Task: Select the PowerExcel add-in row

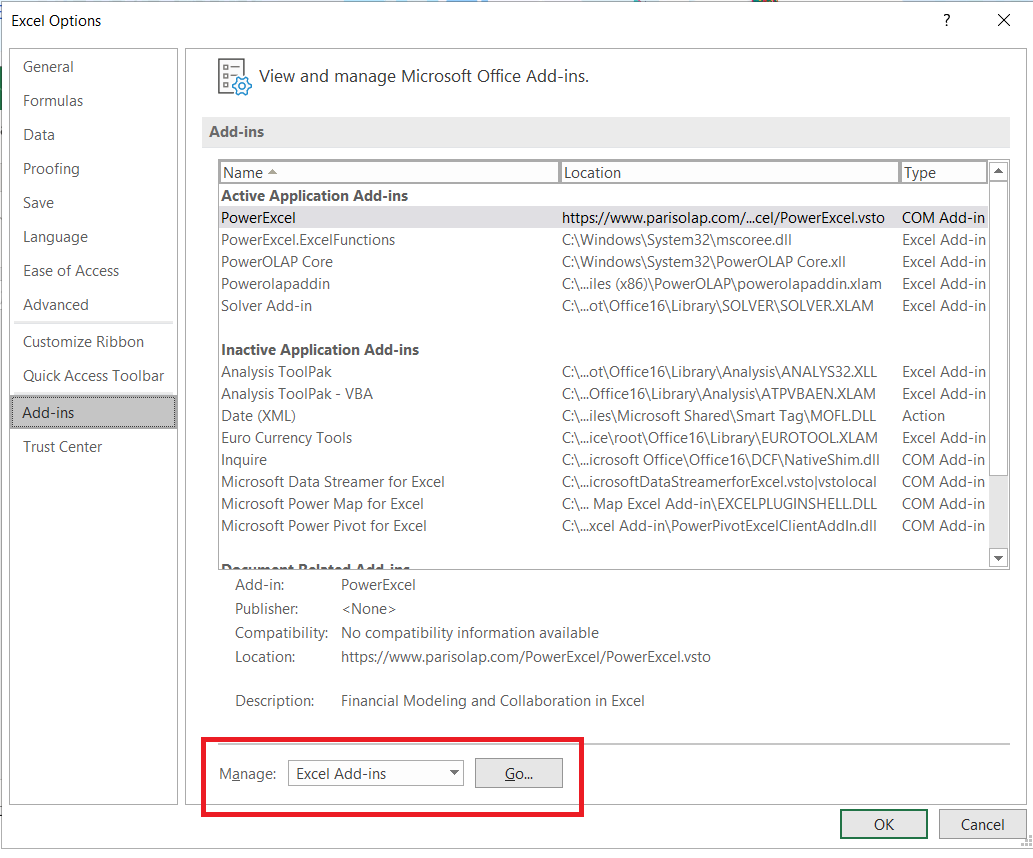Action: click(x=603, y=217)
